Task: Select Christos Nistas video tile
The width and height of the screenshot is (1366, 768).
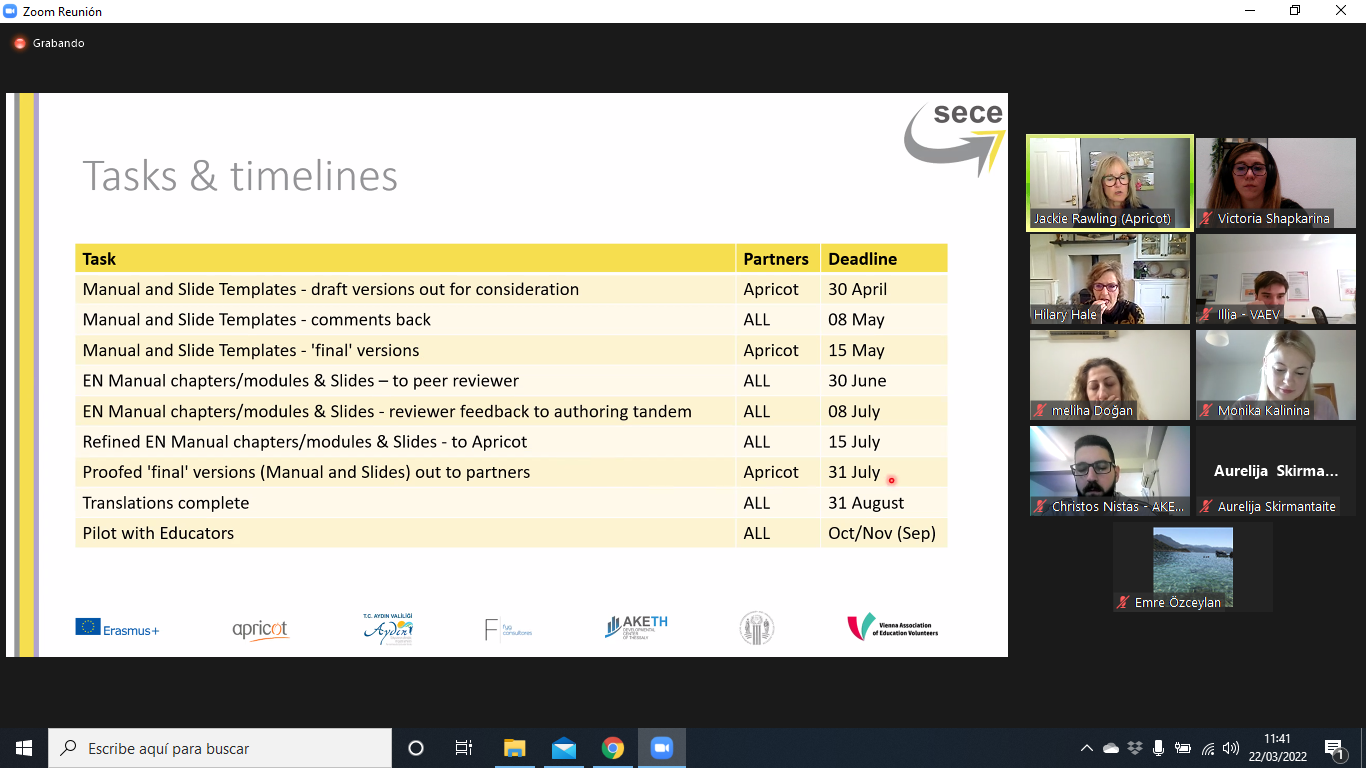Action: [1110, 471]
